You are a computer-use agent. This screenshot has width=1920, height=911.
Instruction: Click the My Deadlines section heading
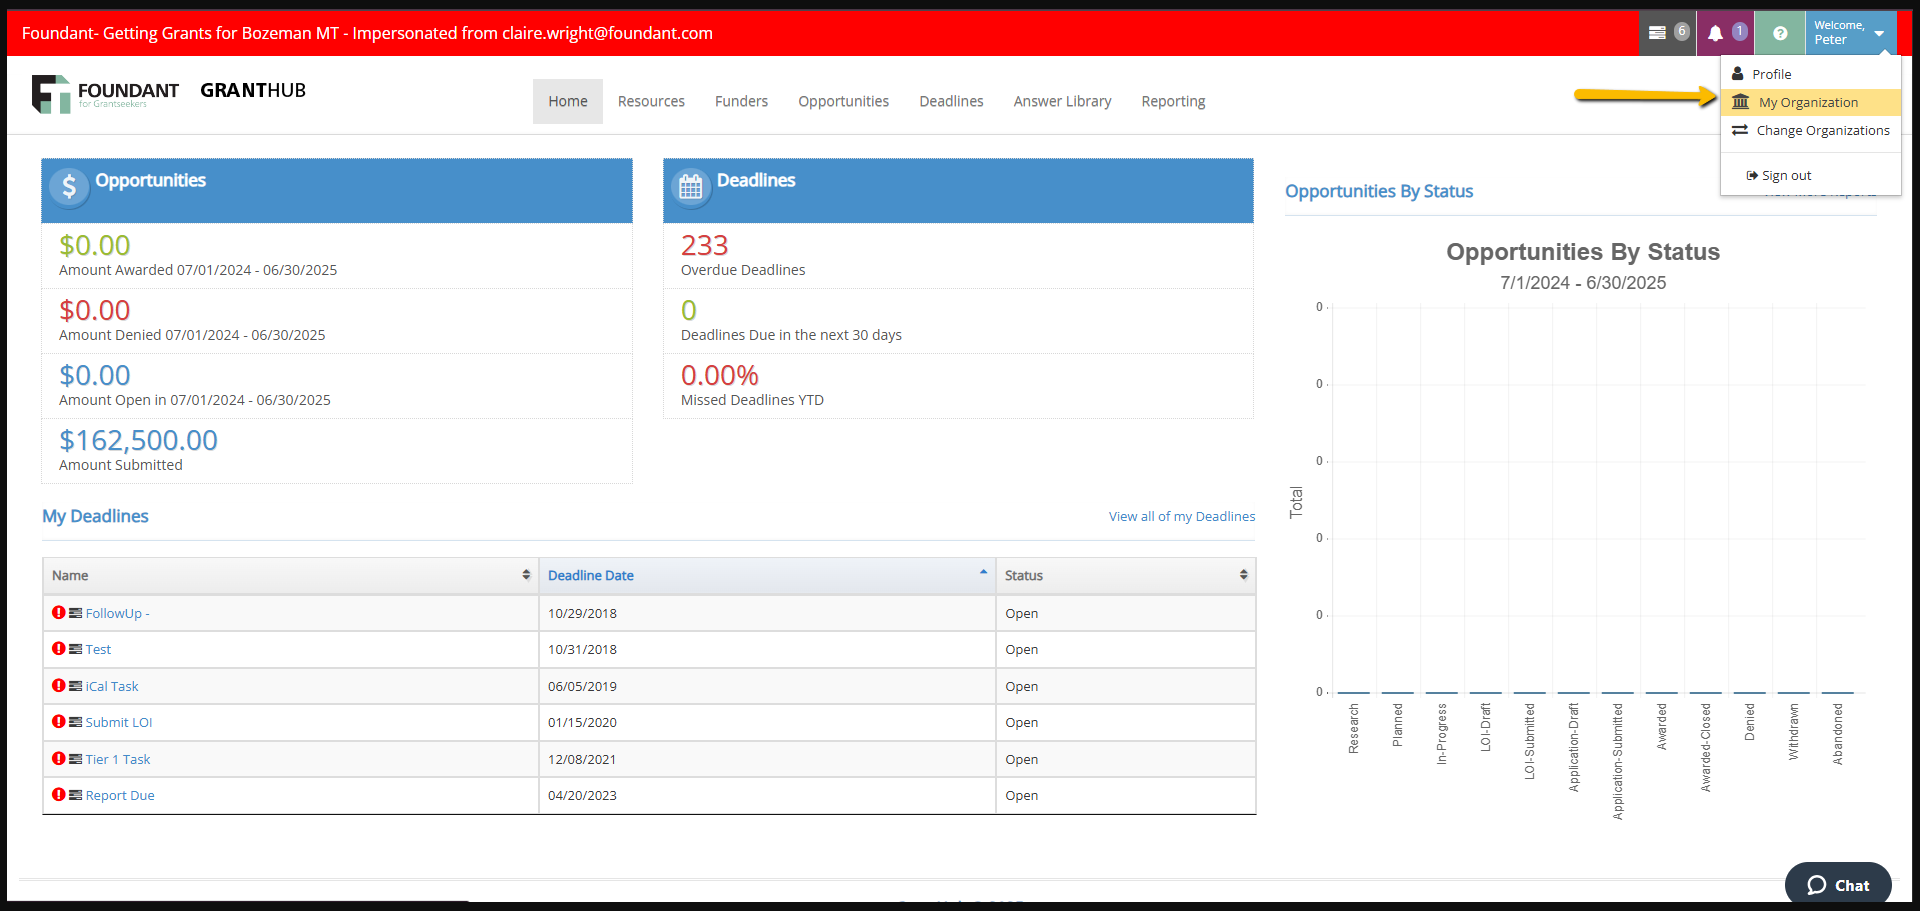click(95, 516)
